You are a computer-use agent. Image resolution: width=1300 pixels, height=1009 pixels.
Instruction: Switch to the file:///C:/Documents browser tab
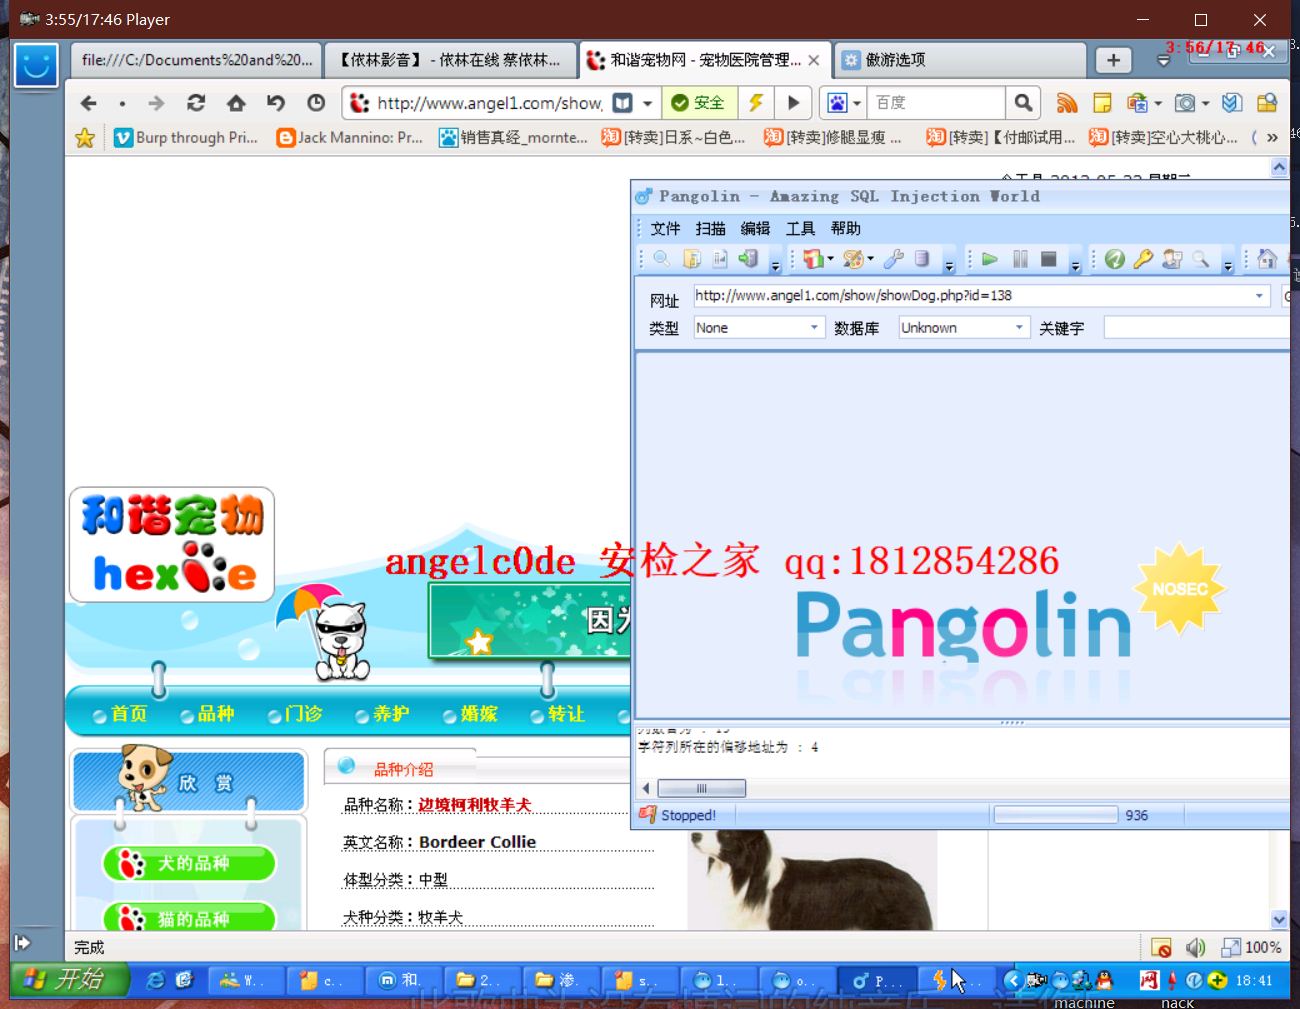[196, 60]
